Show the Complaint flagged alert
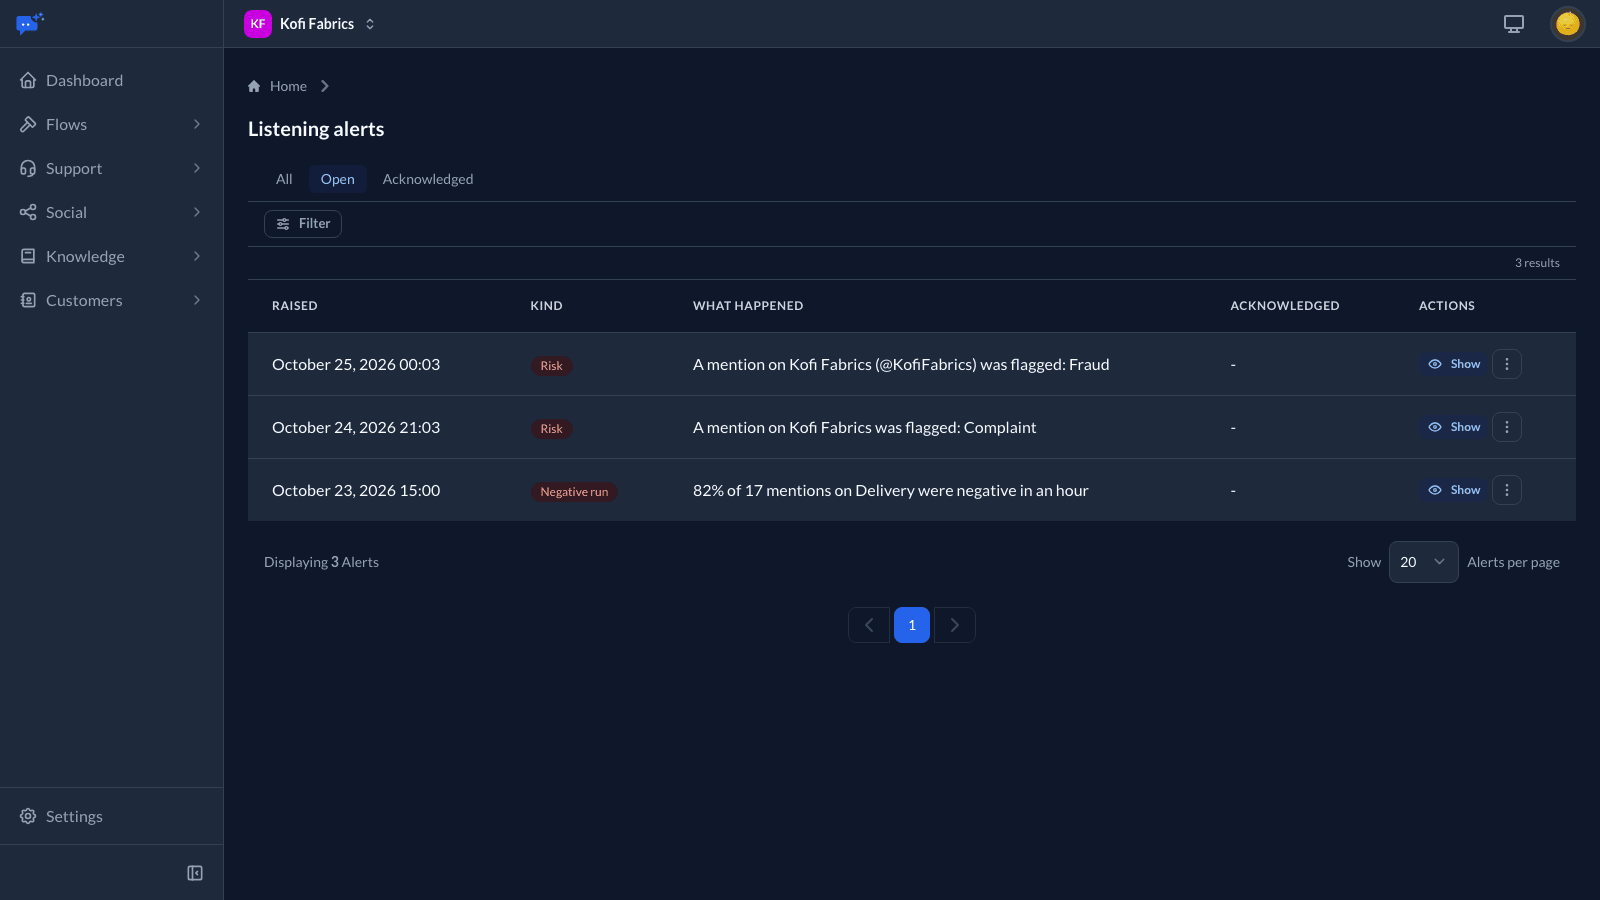This screenshot has width=1600, height=900. 1454,427
